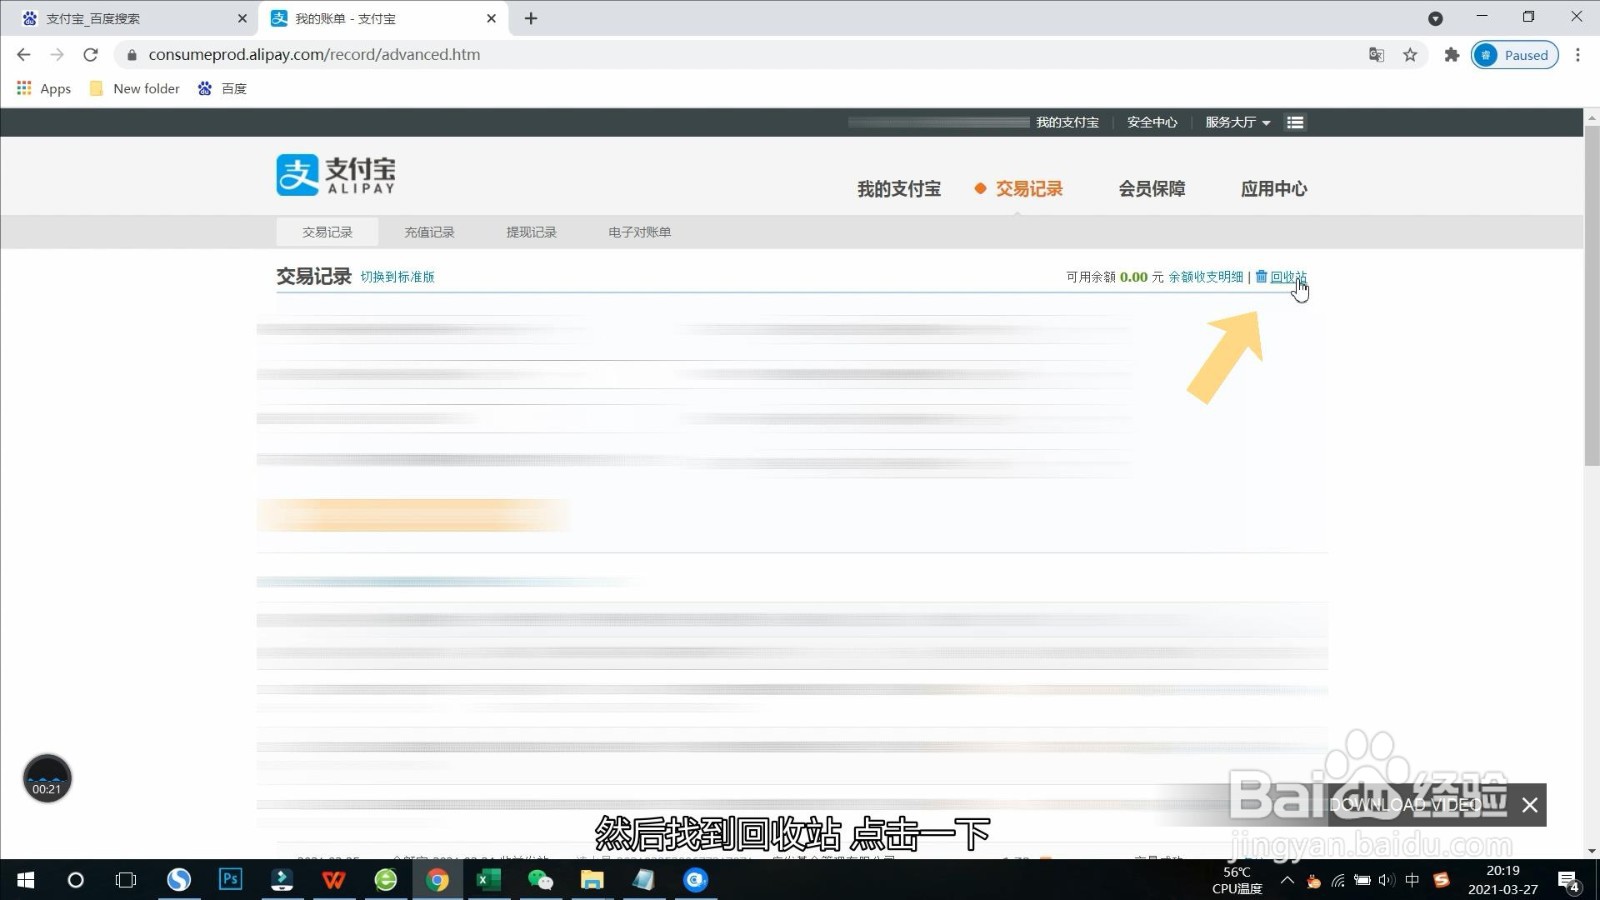
Task: Show hidden system tray icons
Action: pyautogui.click(x=1287, y=880)
